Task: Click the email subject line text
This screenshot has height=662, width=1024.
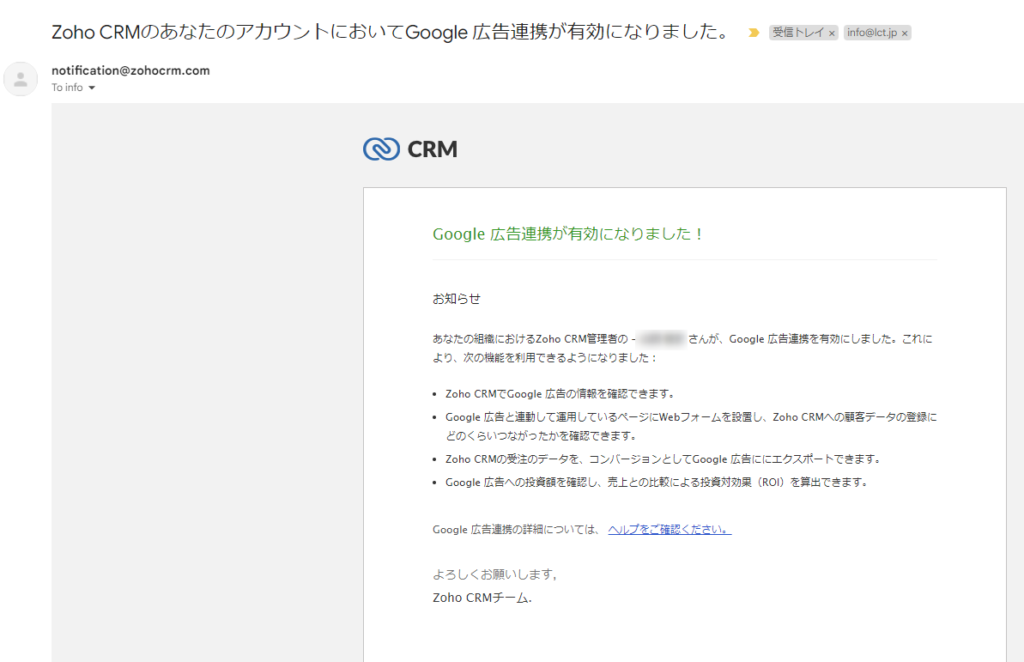Action: (391, 31)
